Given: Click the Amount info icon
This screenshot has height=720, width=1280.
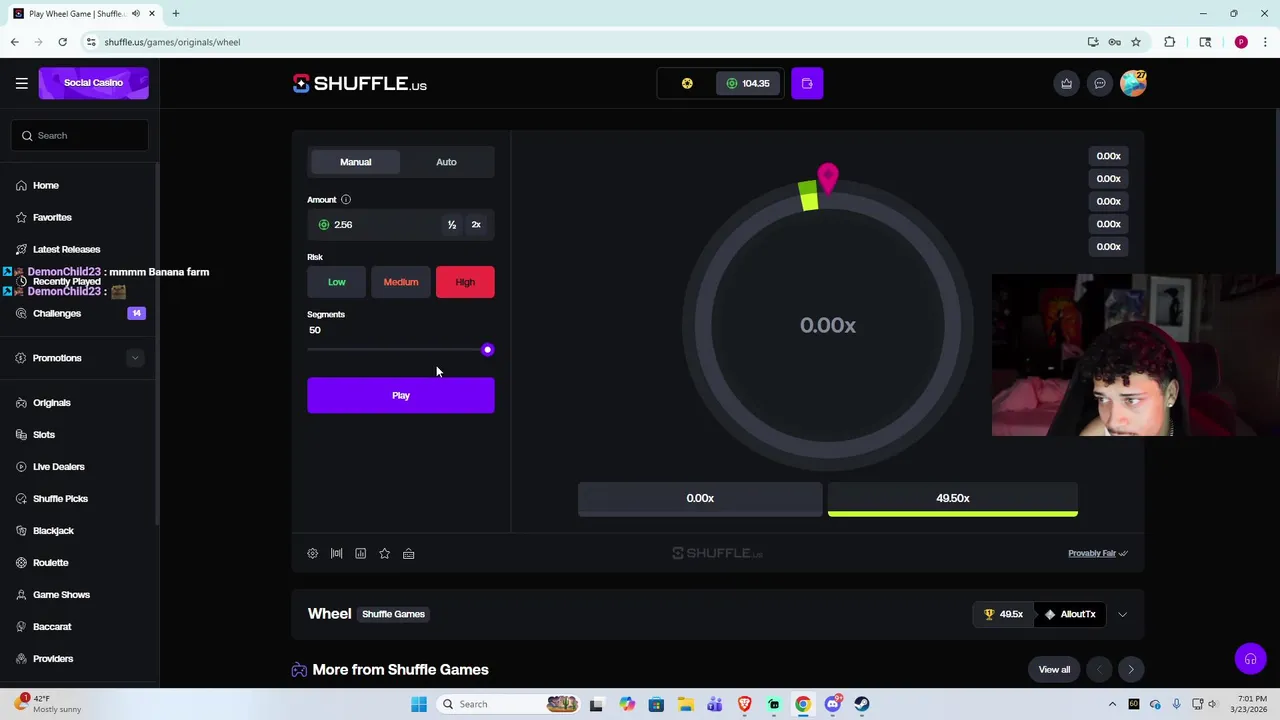Looking at the screenshot, I should click(x=346, y=199).
